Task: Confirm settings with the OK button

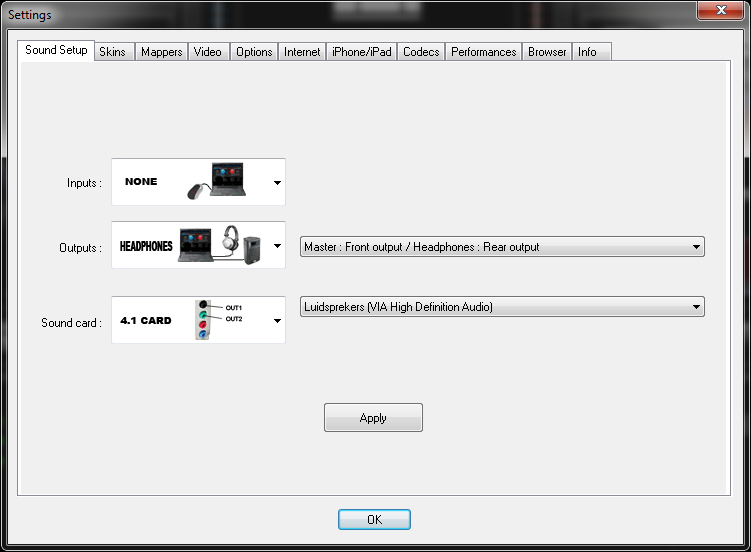Action: (x=374, y=520)
